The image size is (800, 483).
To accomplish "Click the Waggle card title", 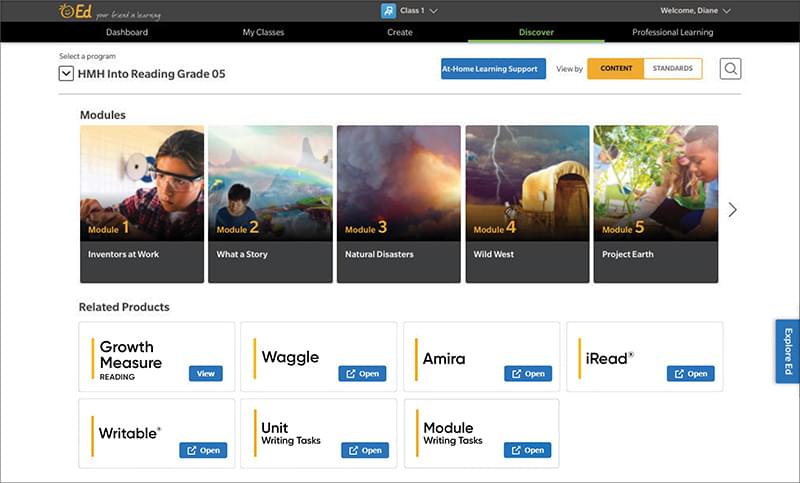I will [x=290, y=357].
